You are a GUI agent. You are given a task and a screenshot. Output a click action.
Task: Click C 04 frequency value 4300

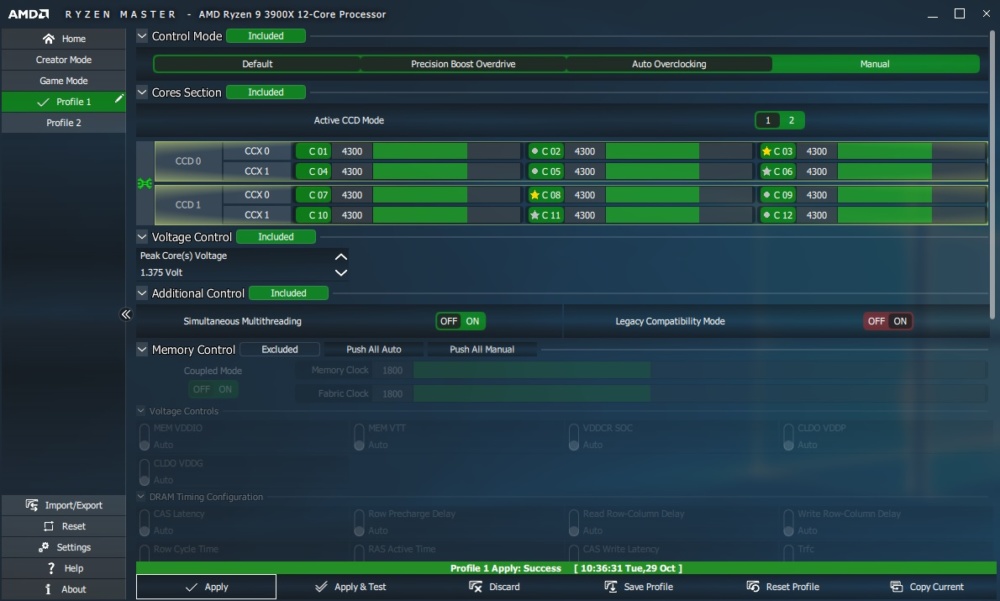[x=352, y=172]
